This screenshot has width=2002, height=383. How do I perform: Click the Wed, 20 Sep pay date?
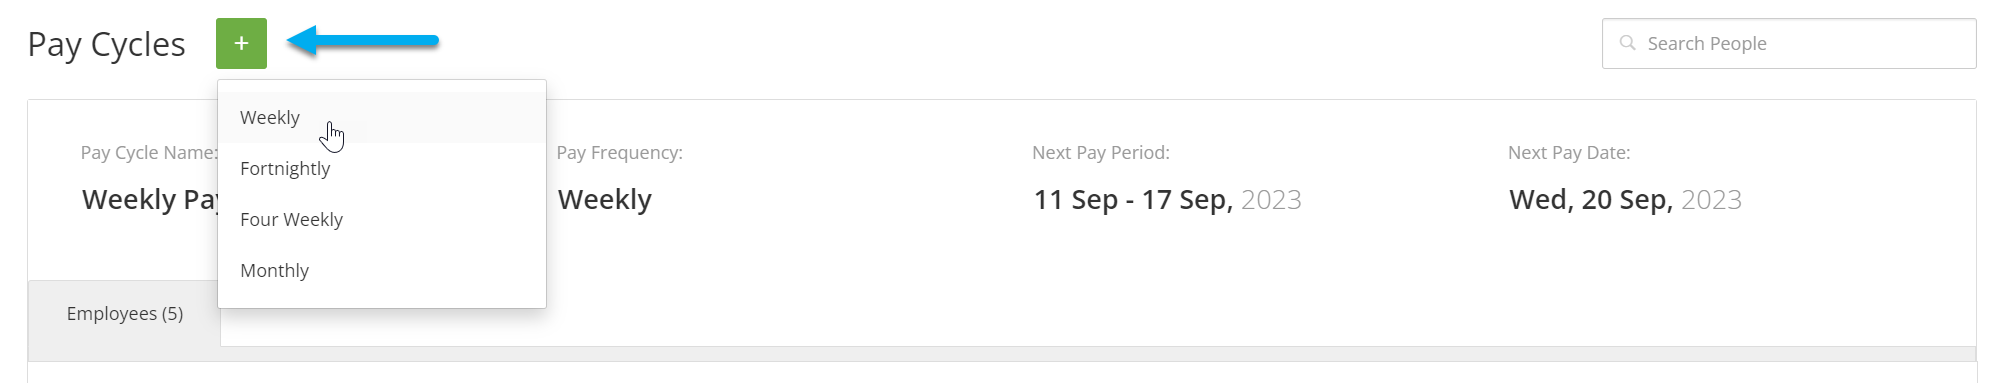tap(1591, 199)
